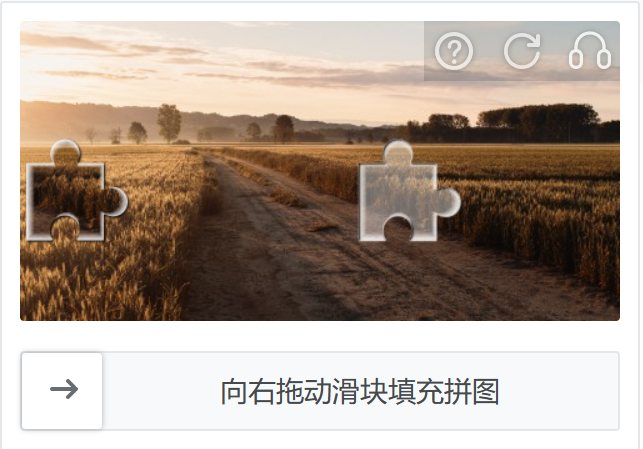Click the dark tree grove on right horizon
This screenshot has height=449, width=643.
point(538,119)
